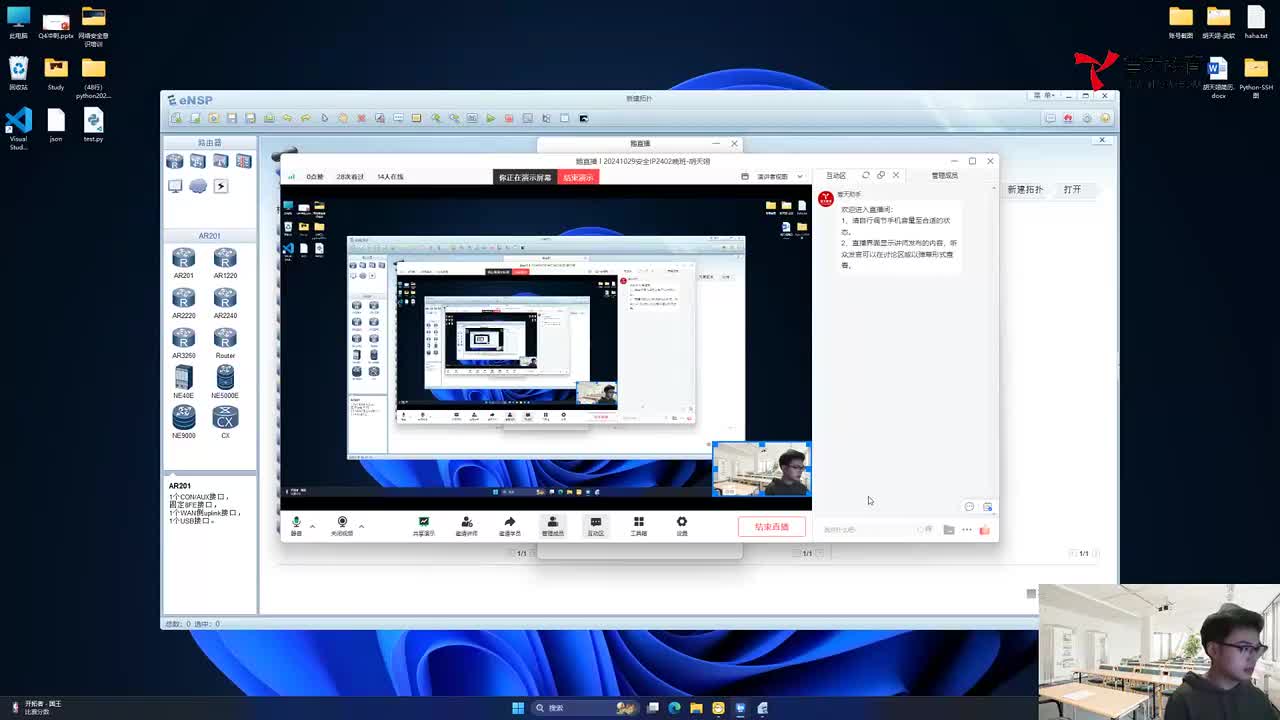1280x720 pixels.
Task: Select the NE5000E device
Action: click(x=225, y=382)
